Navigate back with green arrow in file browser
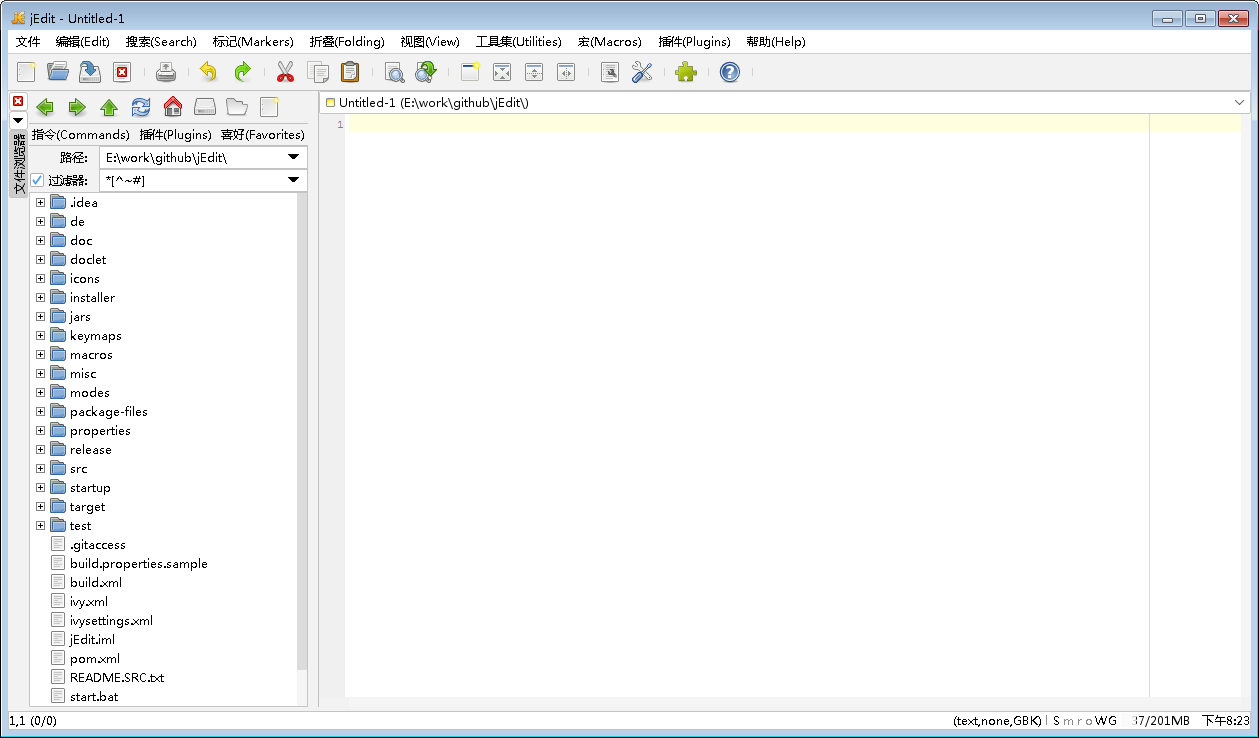Image resolution: width=1259 pixels, height=738 pixels. 45,106
